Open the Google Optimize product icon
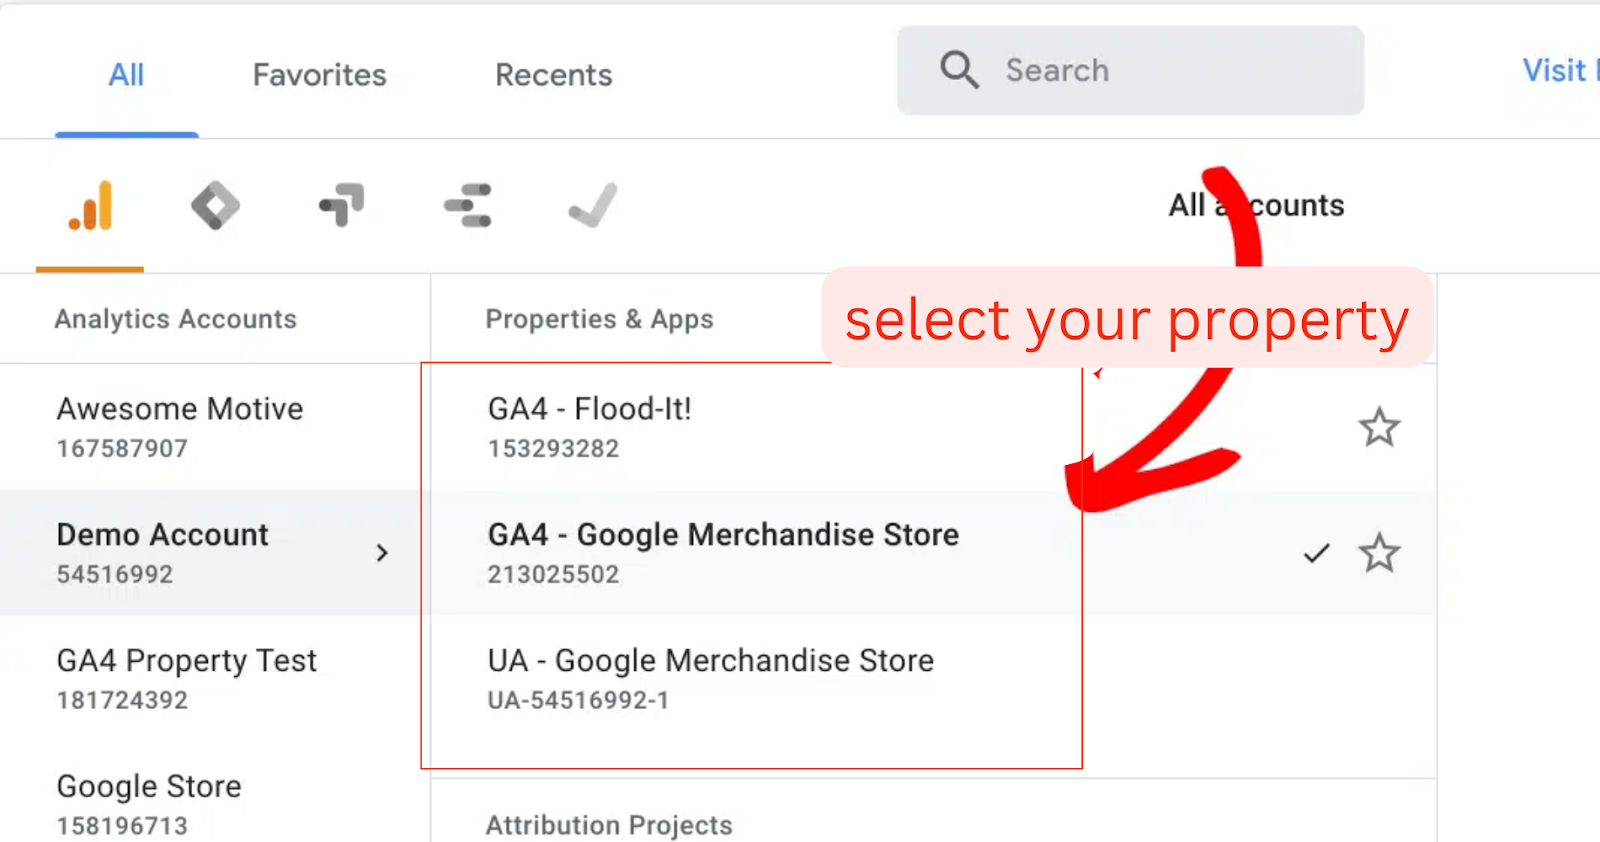This screenshot has height=842, width=1600. pos(341,204)
